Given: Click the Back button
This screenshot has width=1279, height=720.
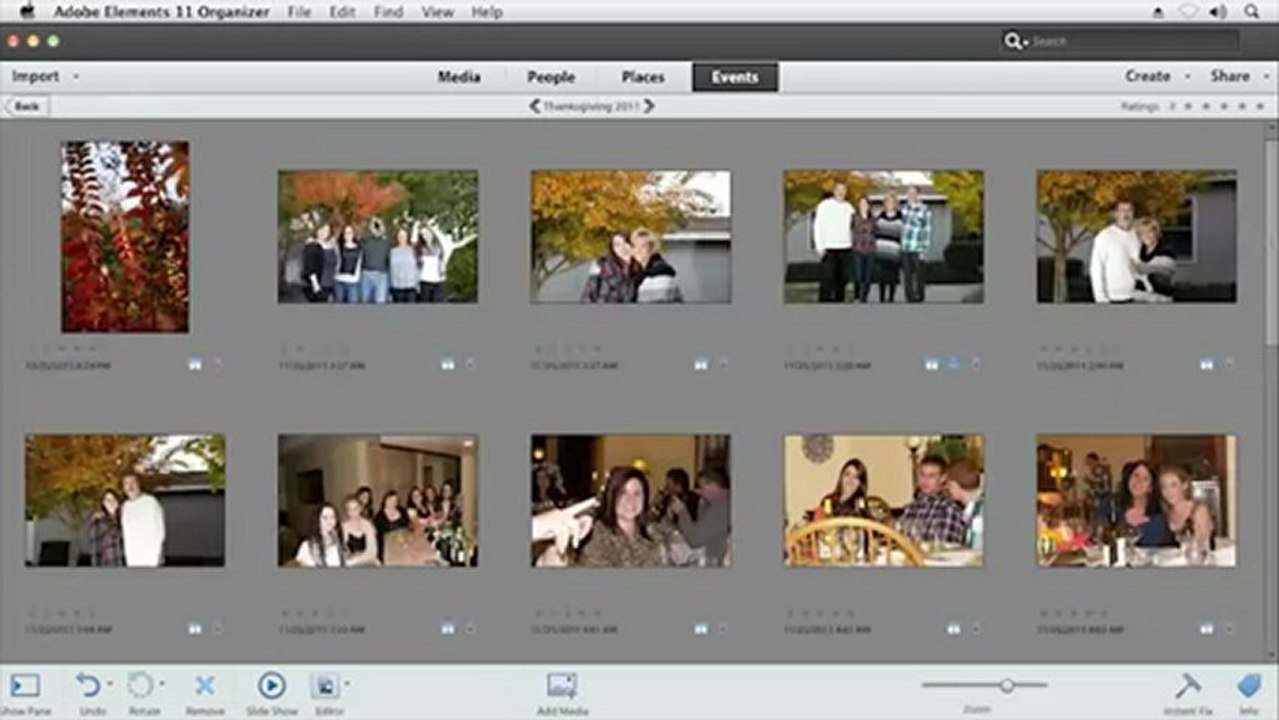Looking at the screenshot, I should (27, 106).
